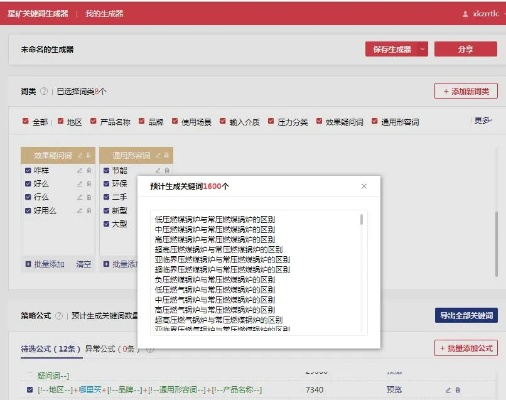
Task: Delete the 通用形容词 category
Action: click(166, 155)
